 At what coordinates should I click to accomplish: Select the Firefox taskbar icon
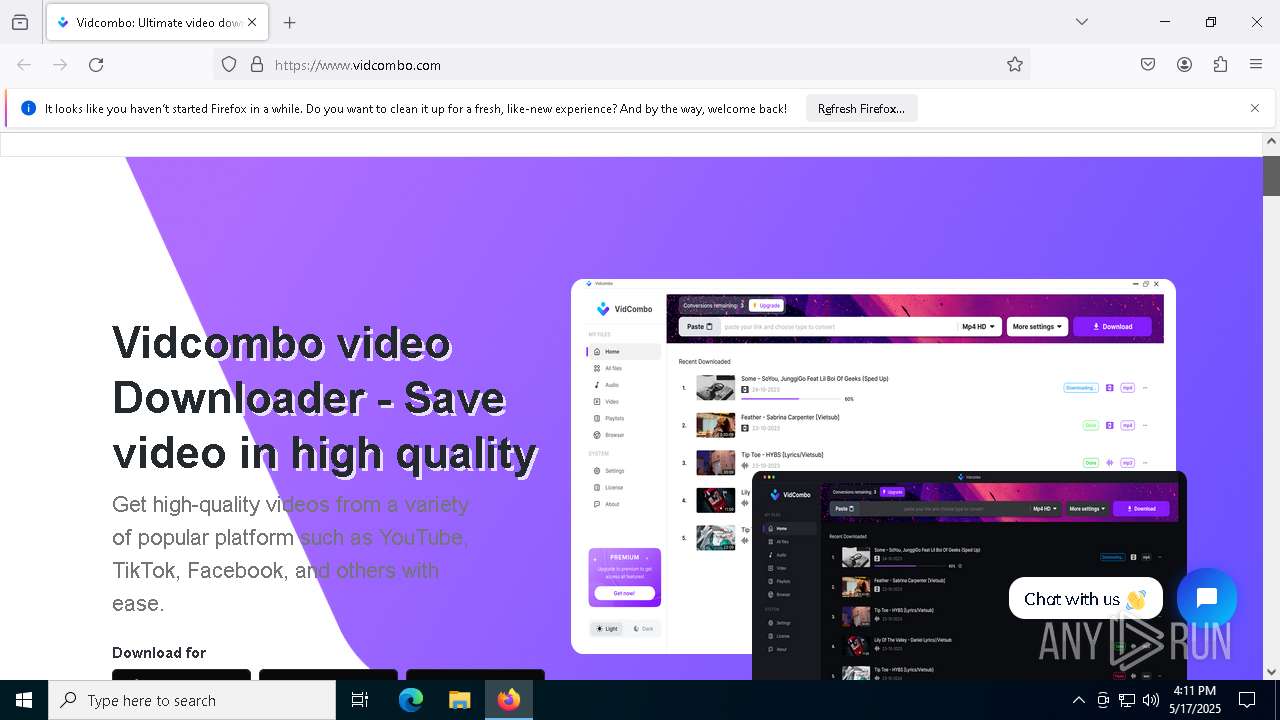pyautogui.click(x=509, y=700)
